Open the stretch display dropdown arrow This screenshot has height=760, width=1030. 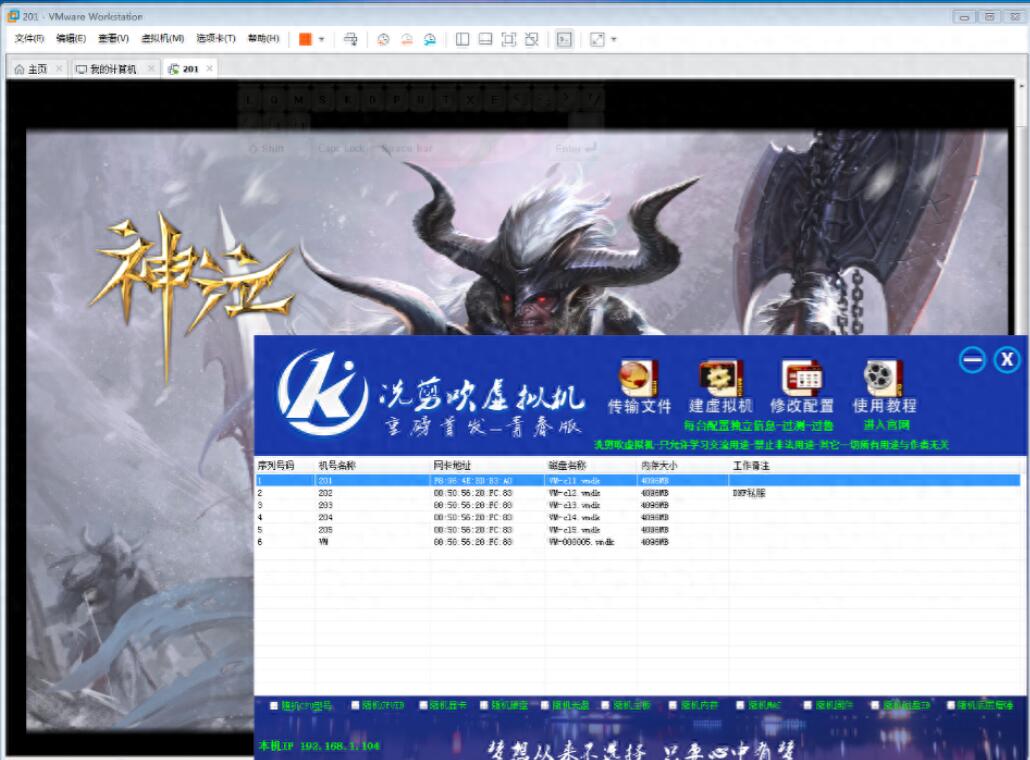[x=614, y=39]
